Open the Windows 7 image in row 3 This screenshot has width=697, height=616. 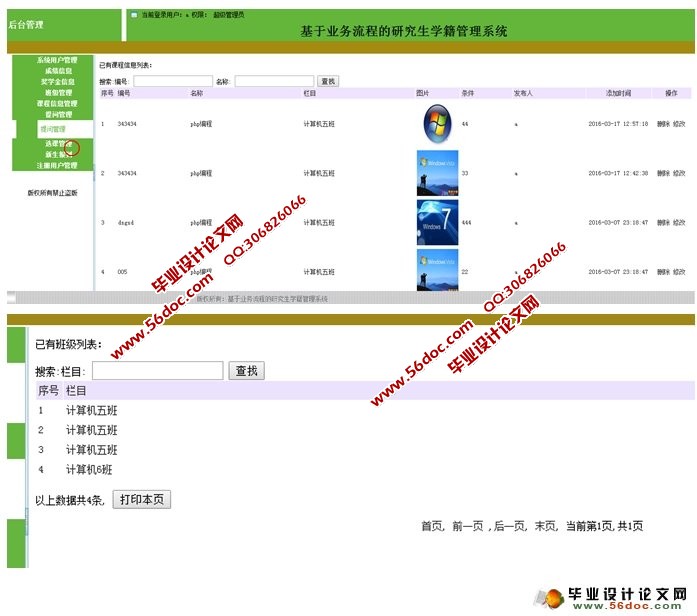click(437, 222)
